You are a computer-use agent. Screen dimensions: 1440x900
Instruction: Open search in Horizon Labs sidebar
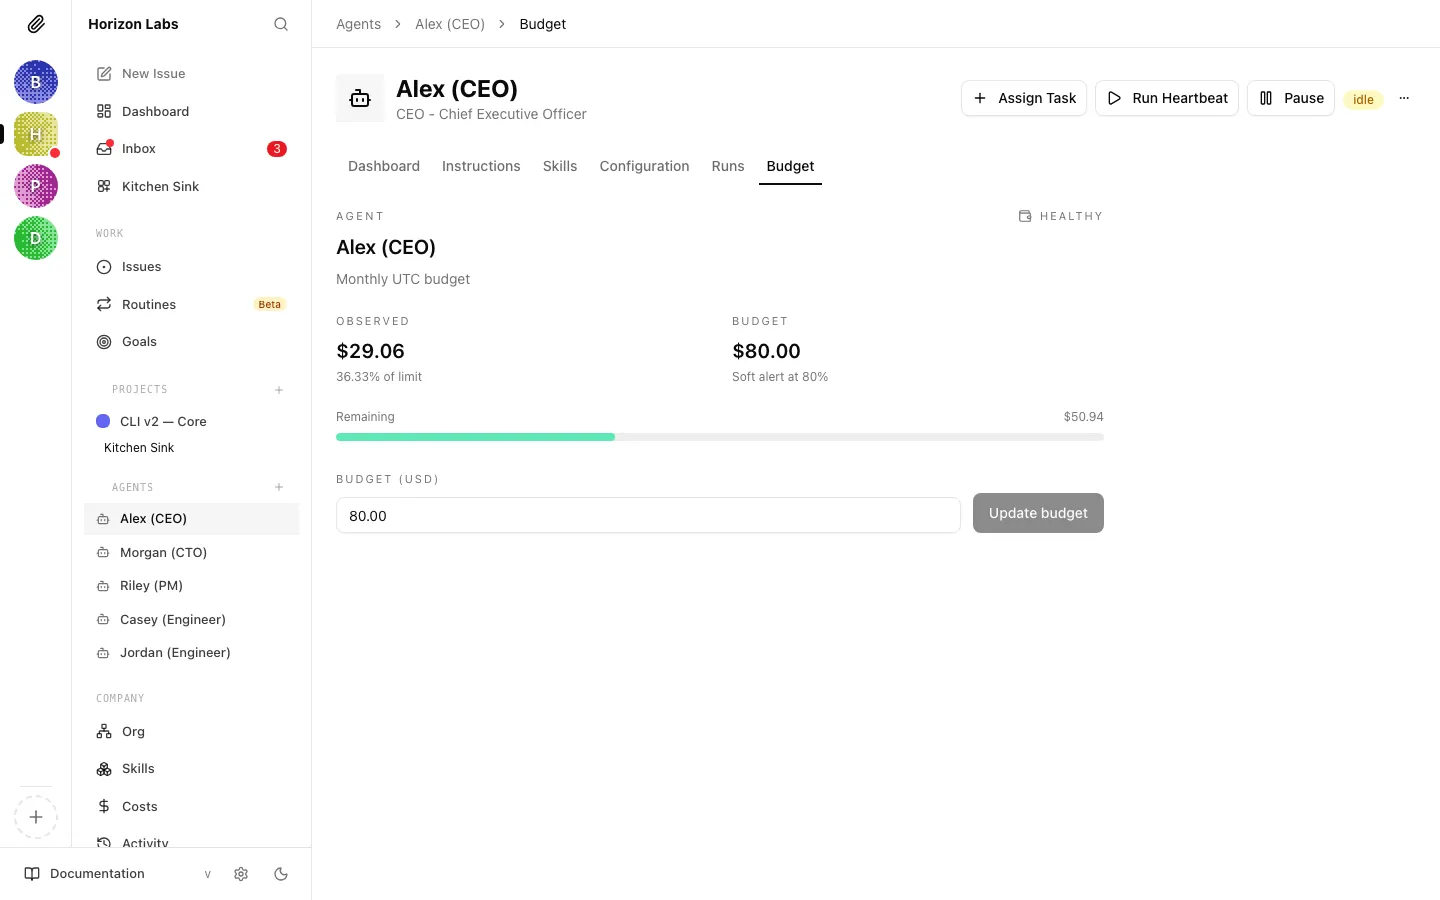(281, 24)
